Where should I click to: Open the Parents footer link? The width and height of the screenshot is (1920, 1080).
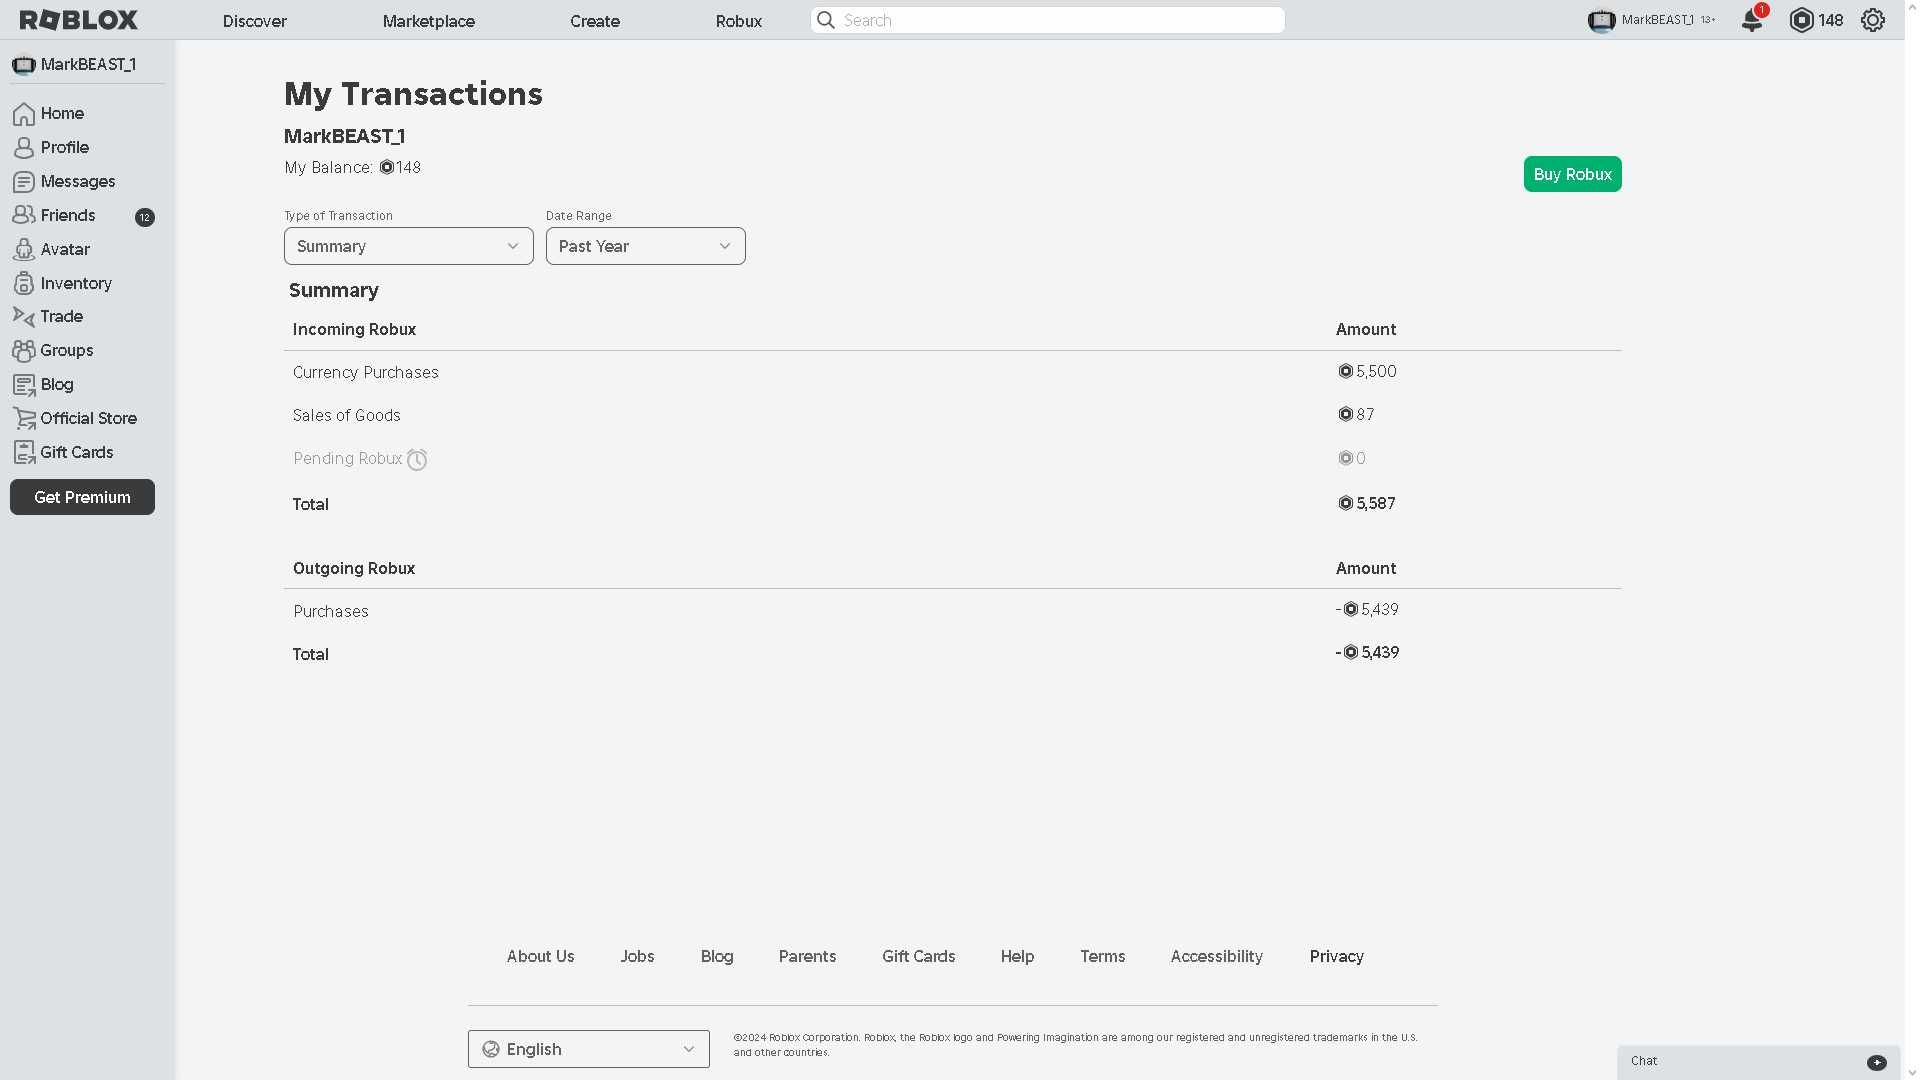point(808,956)
